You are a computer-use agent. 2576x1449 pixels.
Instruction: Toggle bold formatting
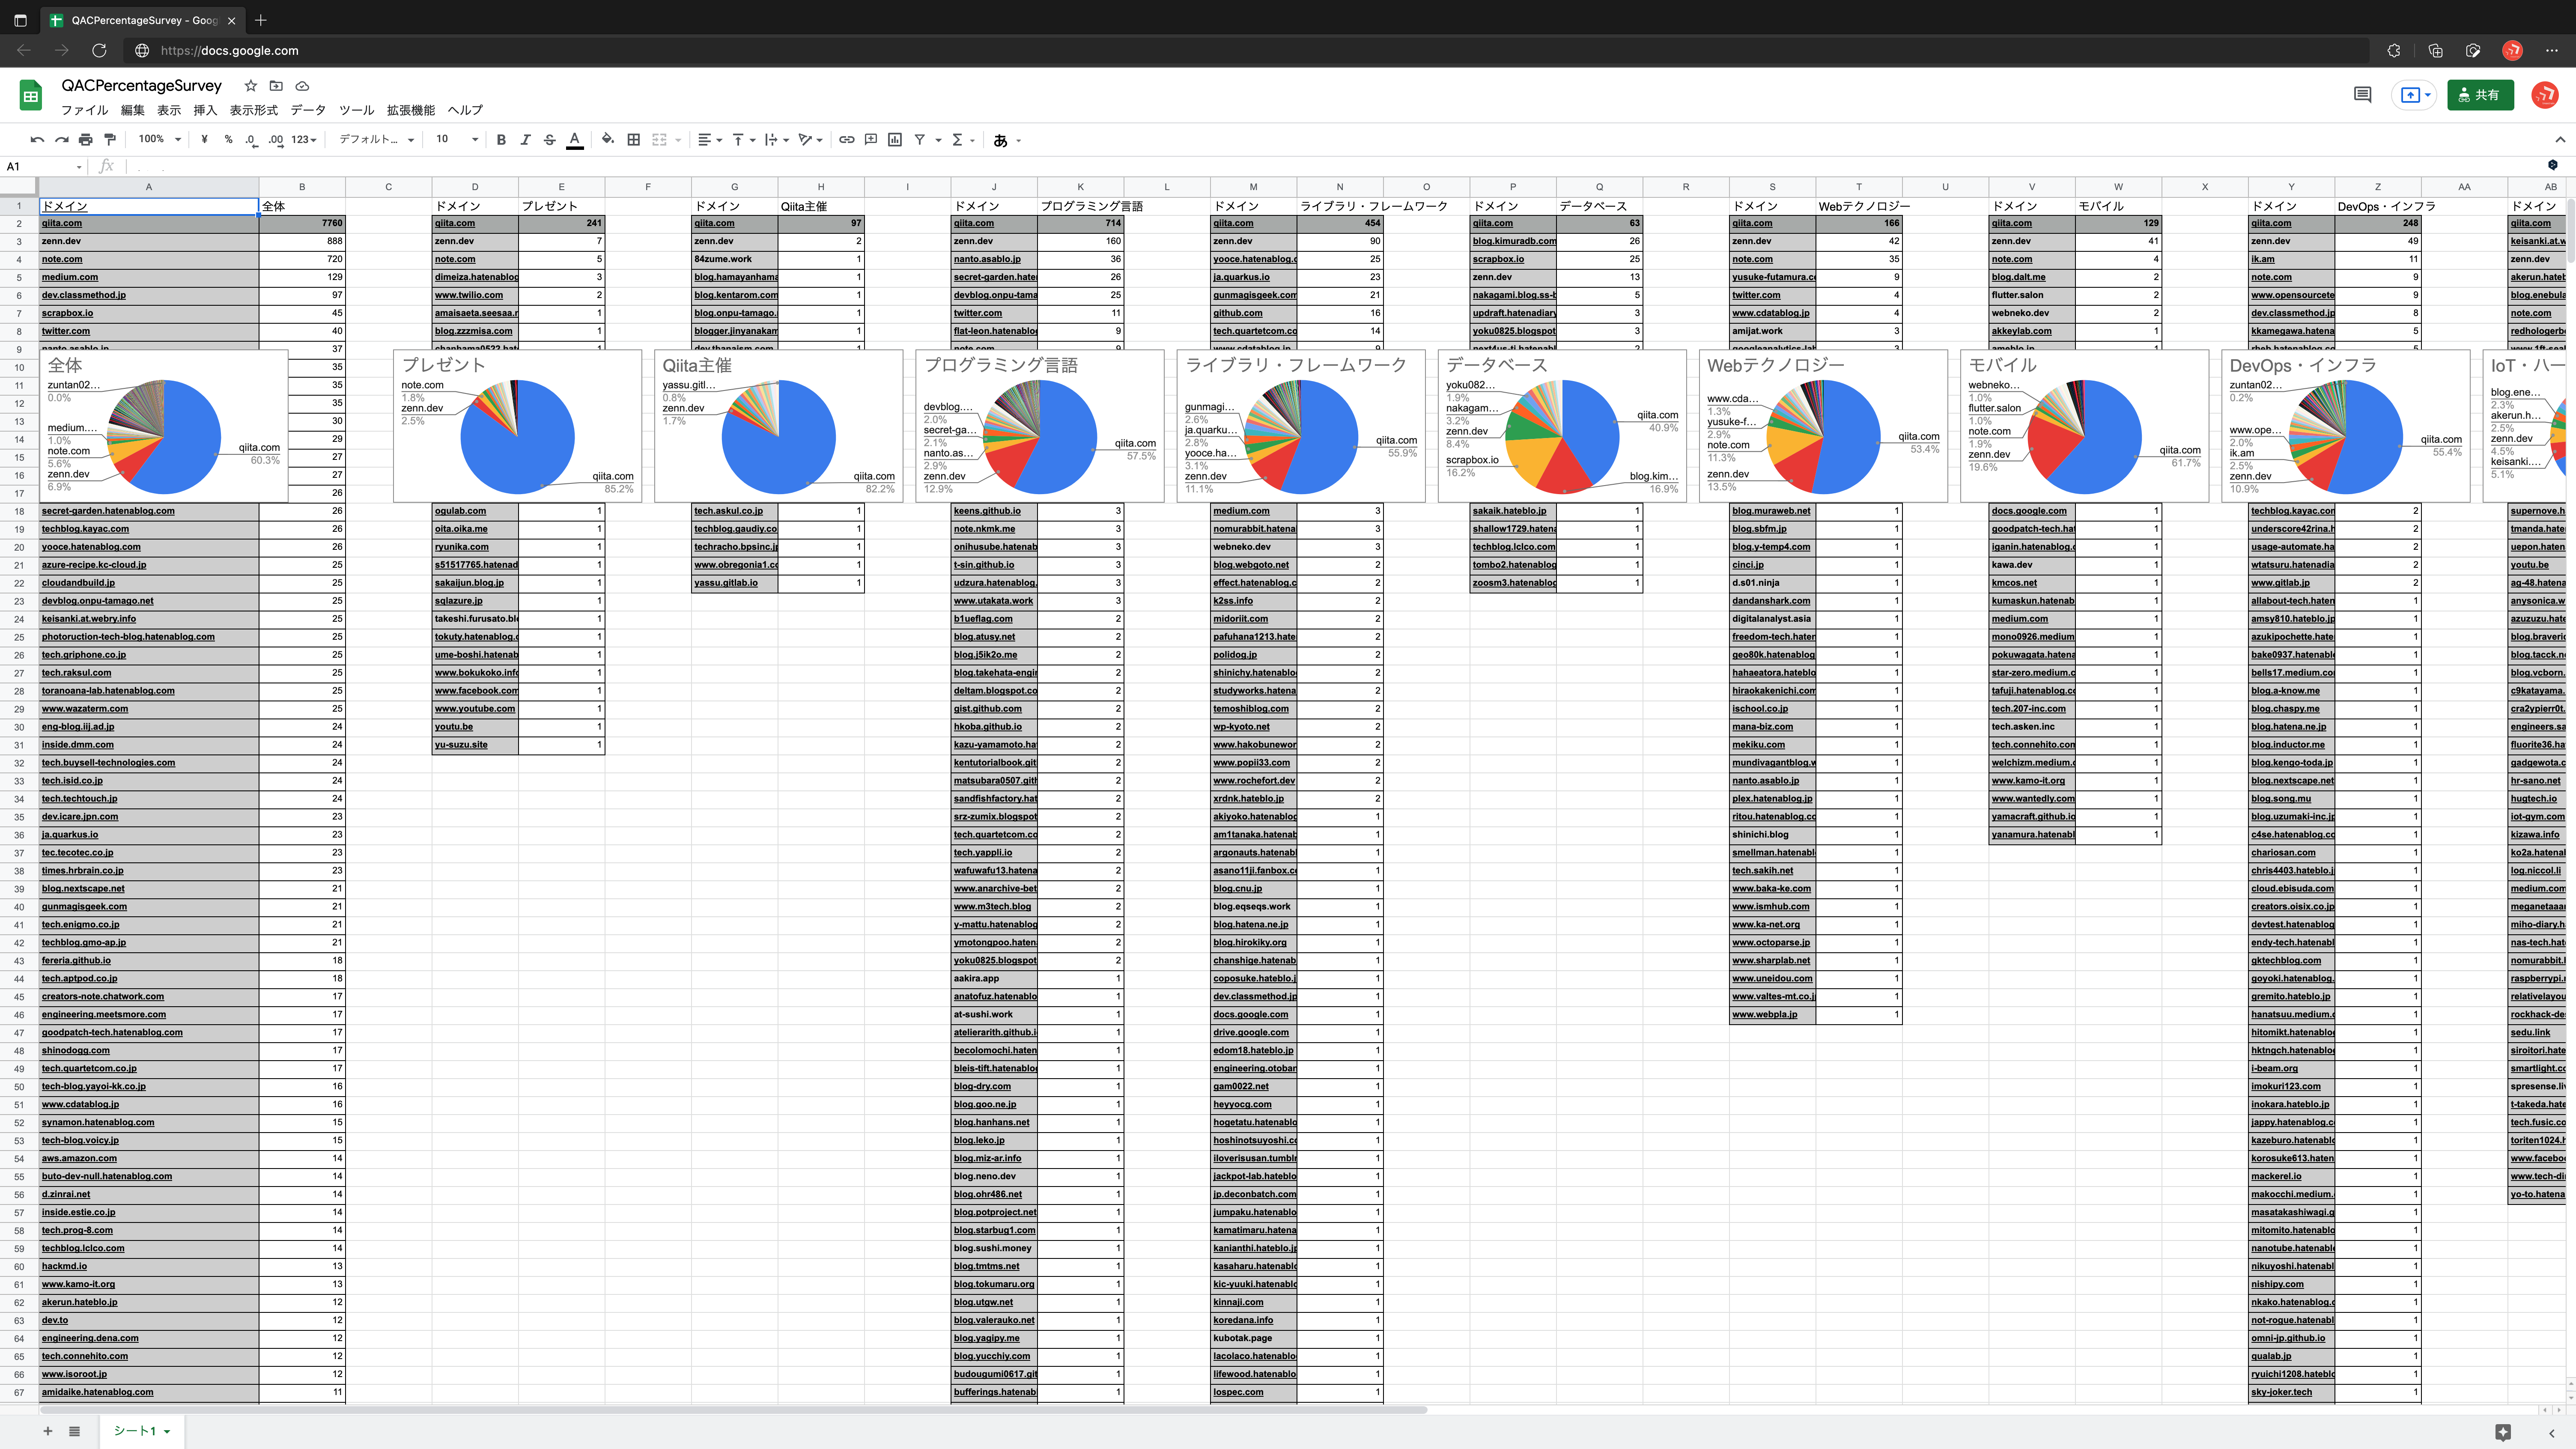501,140
